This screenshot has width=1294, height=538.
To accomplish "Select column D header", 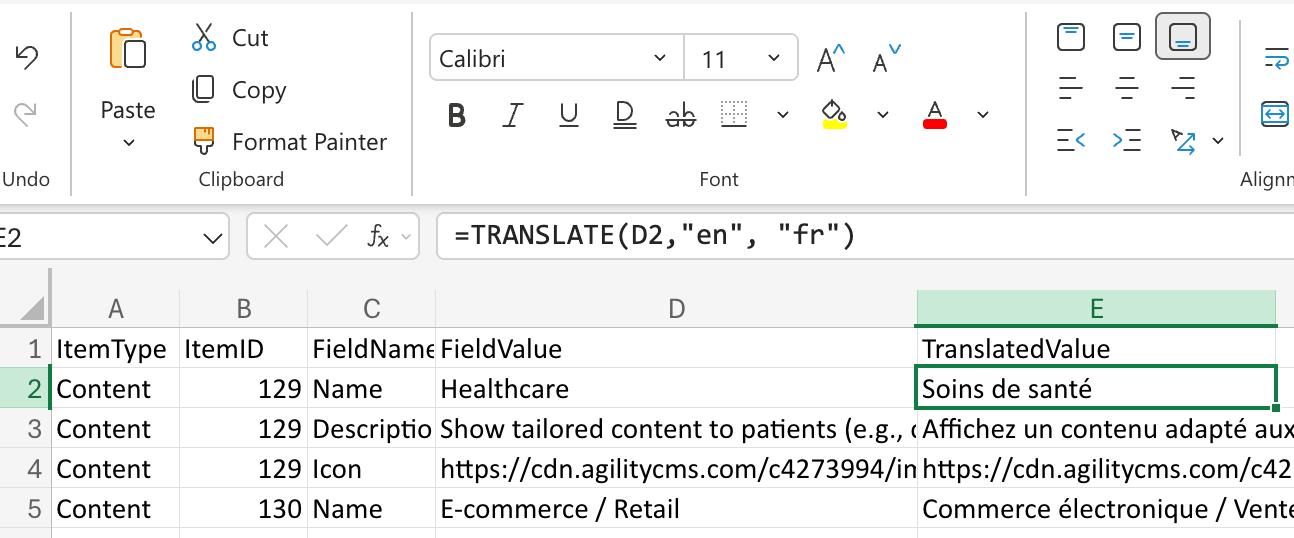I will point(677,308).
